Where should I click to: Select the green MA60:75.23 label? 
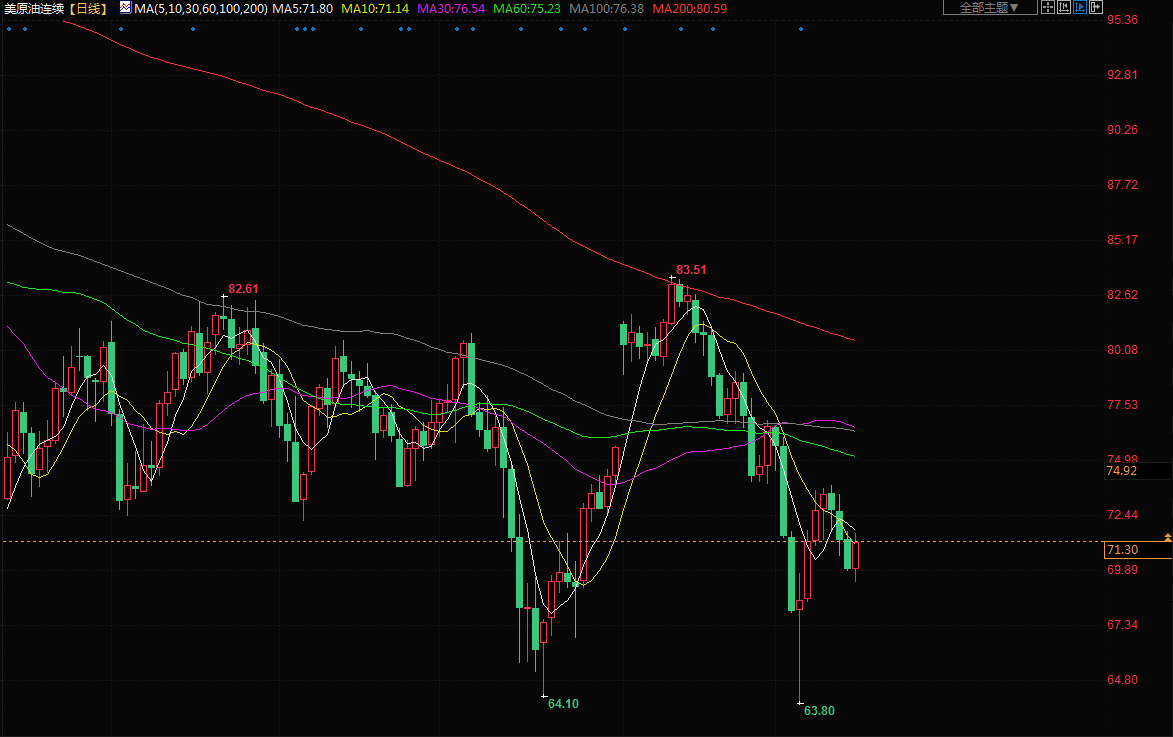pos(527,8)
